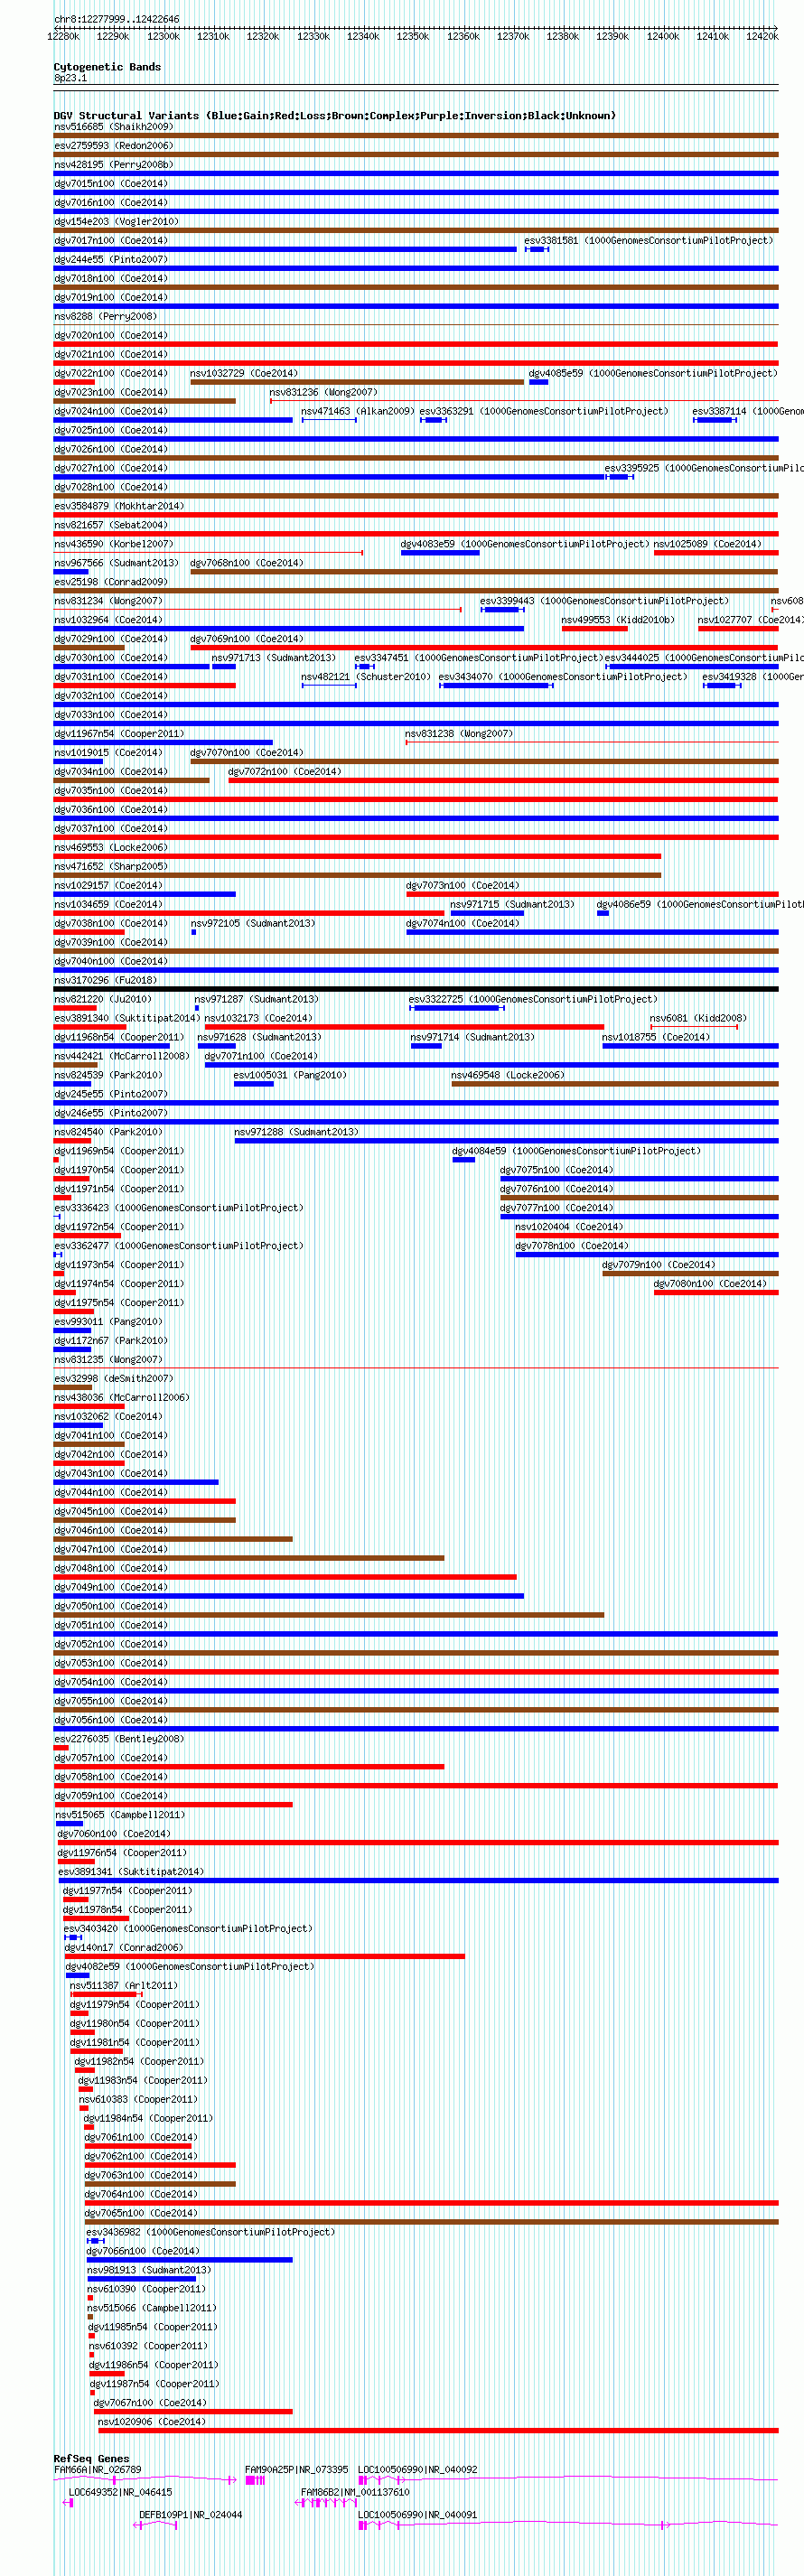This screenshot has height=2576, width=804.
Task: Open variant nsv8288 (Perry2008)
Action: click(x=105, y=317)
